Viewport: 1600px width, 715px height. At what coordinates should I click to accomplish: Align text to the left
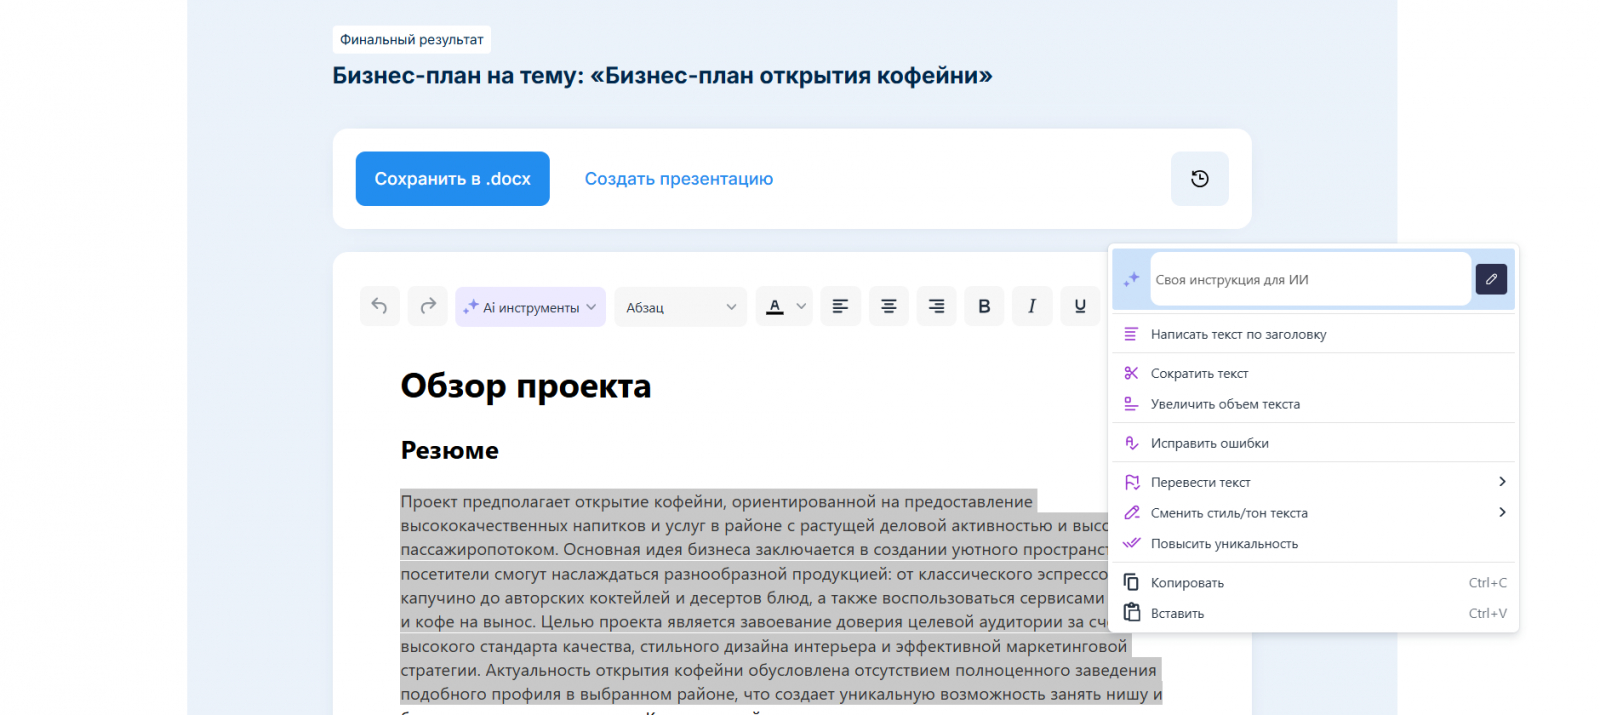(x=840, y=306)
